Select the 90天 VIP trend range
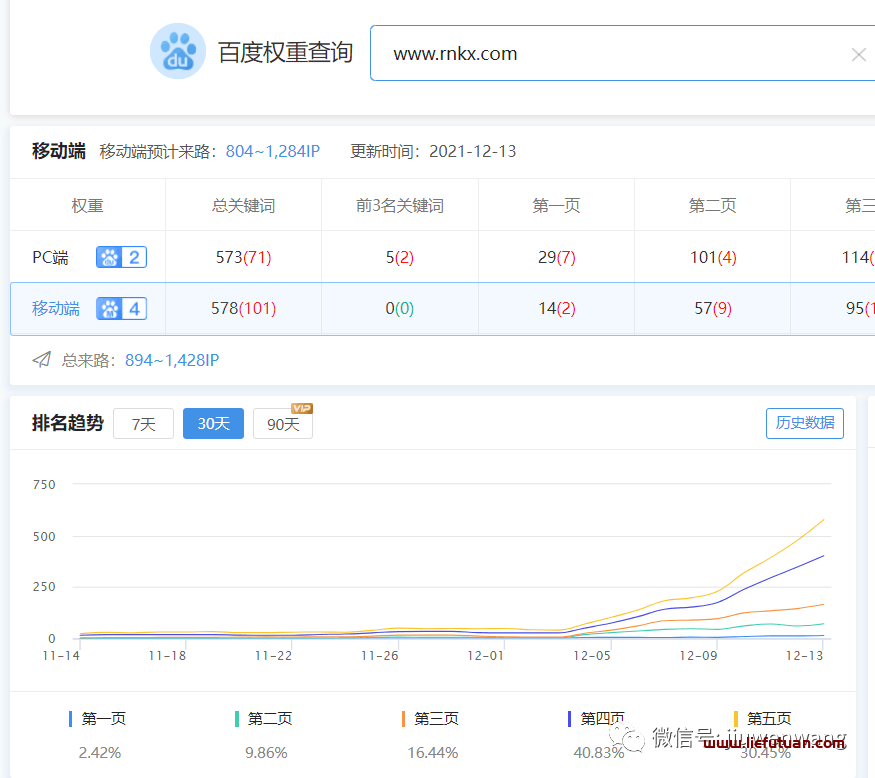 tap(283, 424)
